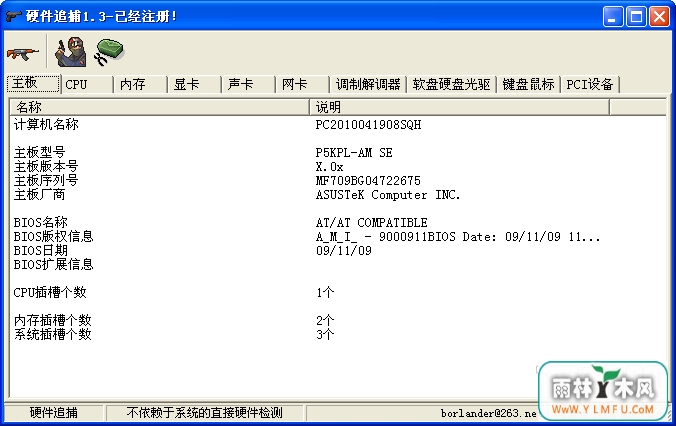Click the 1个 CPU slot count value
This screenshot has height=426, width=676.
click(325, 293)
